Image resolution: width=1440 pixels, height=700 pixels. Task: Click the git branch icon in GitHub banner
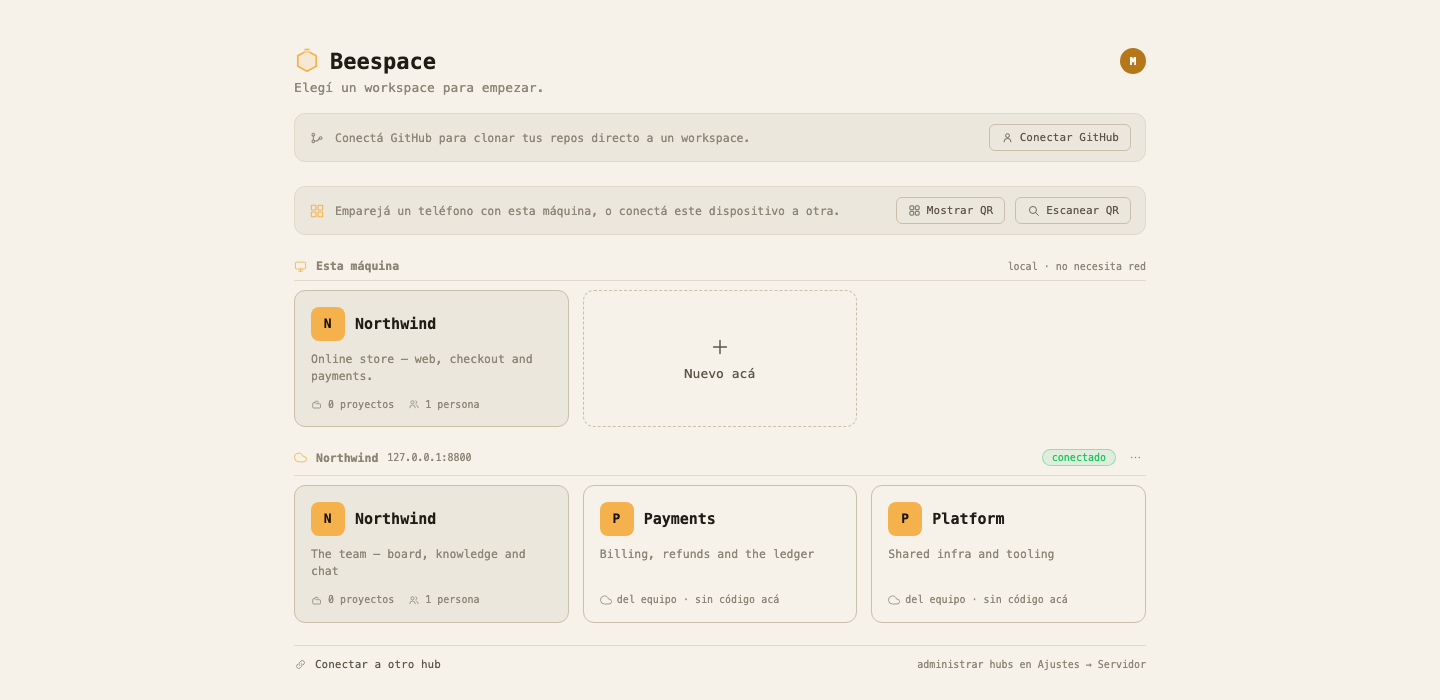tap(317, 138)
